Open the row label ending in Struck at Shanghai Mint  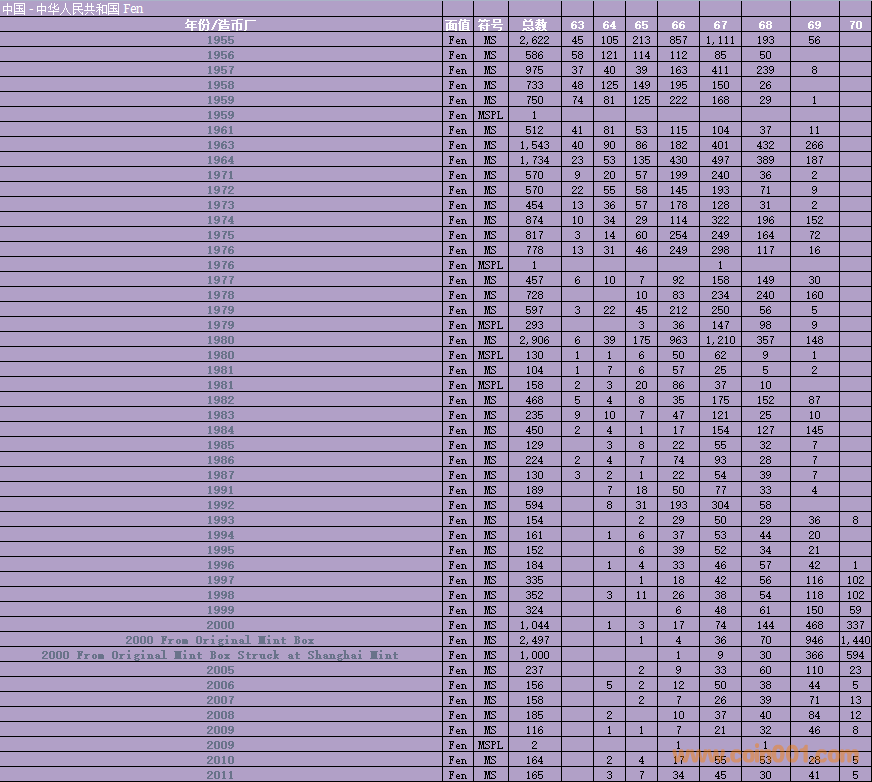[220, 655]
